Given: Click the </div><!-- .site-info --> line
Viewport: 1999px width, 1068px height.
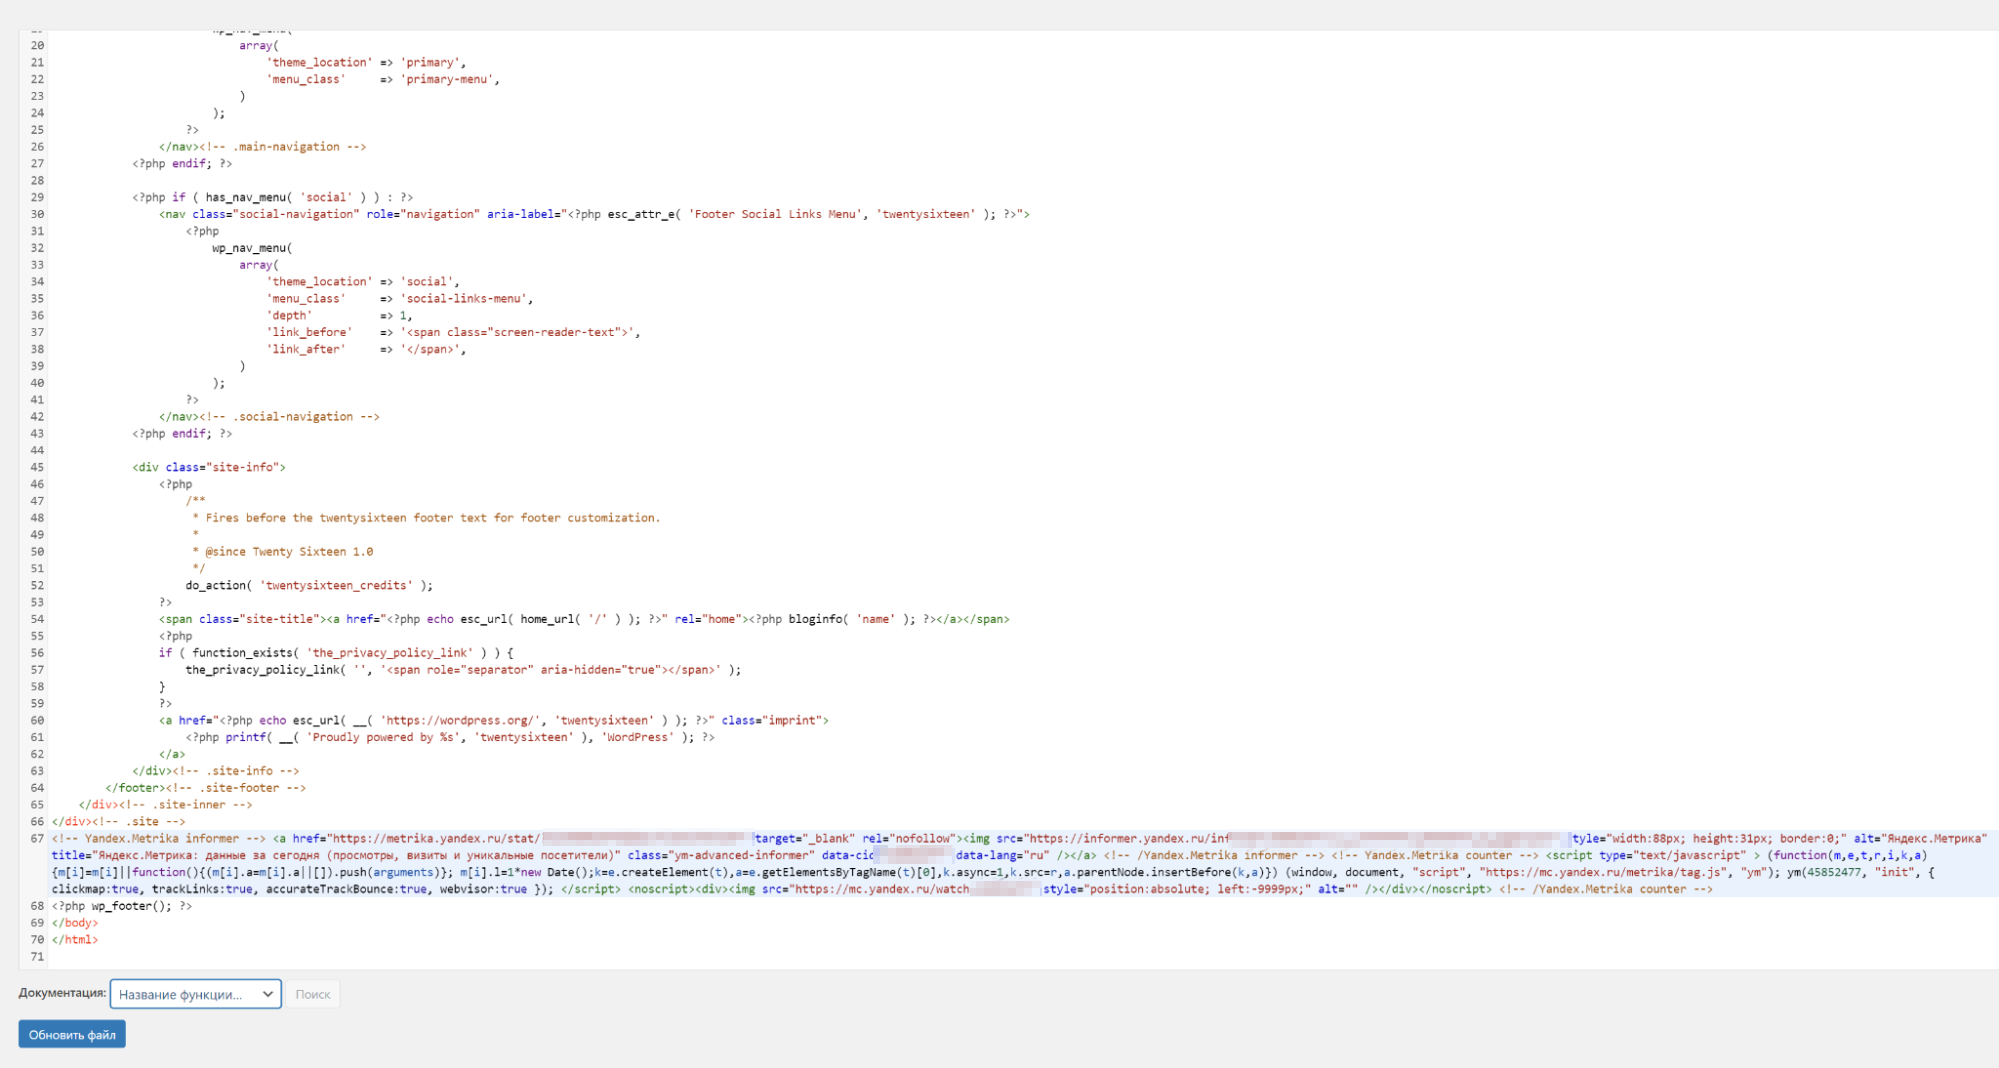Looking at the screenshot, I should 216,771.
